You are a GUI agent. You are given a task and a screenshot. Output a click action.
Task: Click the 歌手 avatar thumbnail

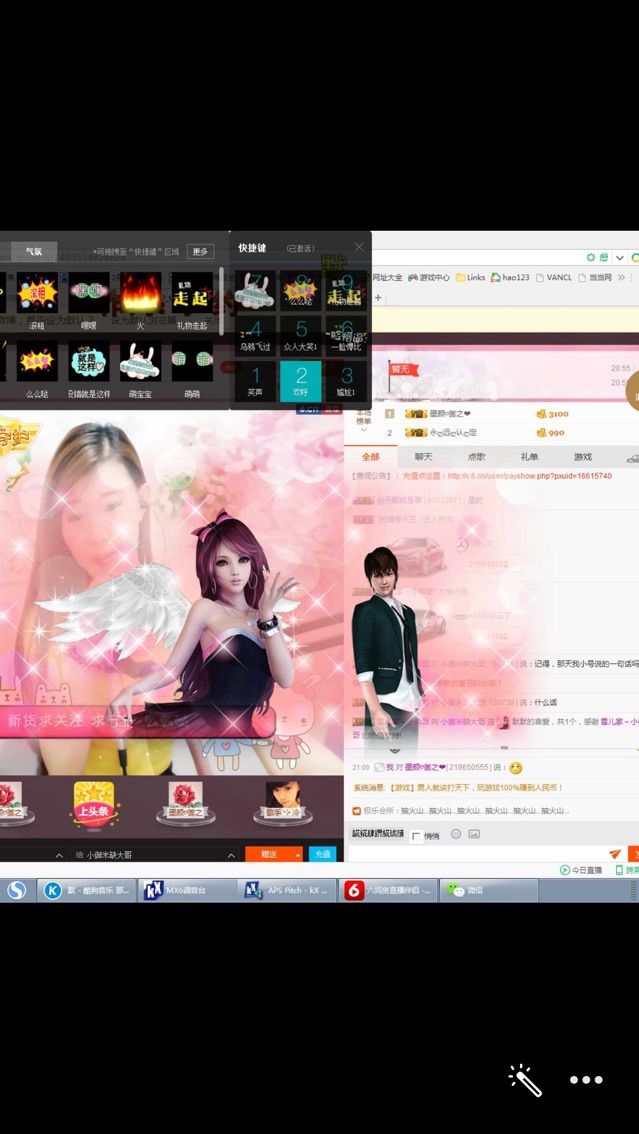[283, 802]
